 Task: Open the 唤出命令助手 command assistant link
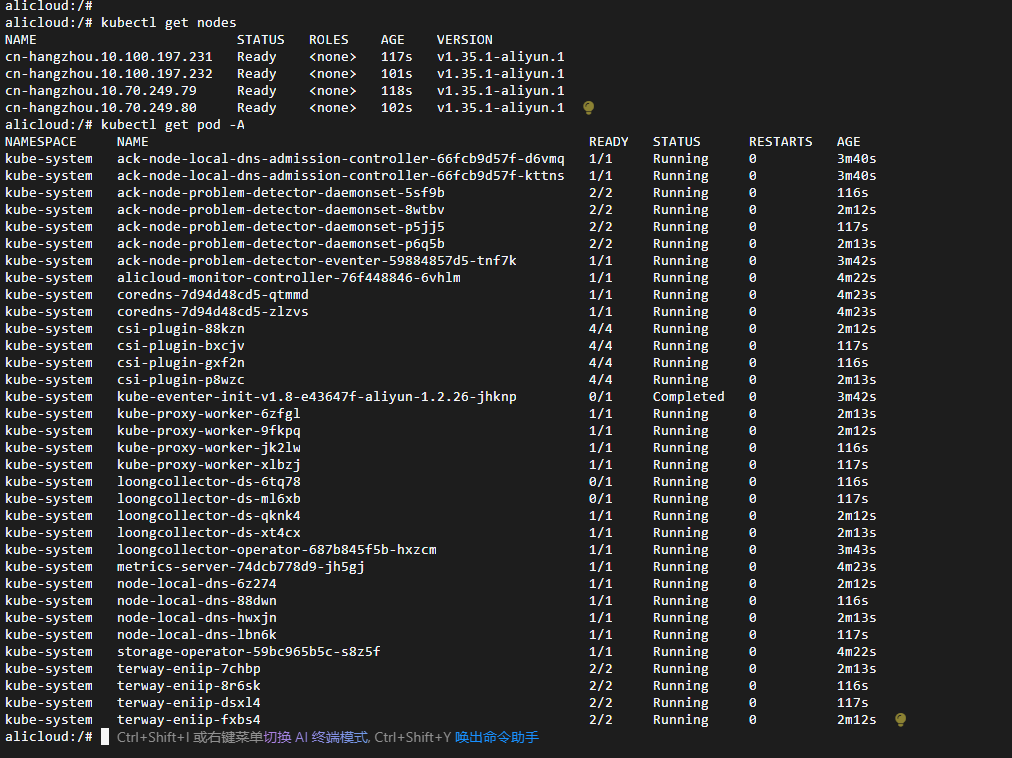point(496,737)
